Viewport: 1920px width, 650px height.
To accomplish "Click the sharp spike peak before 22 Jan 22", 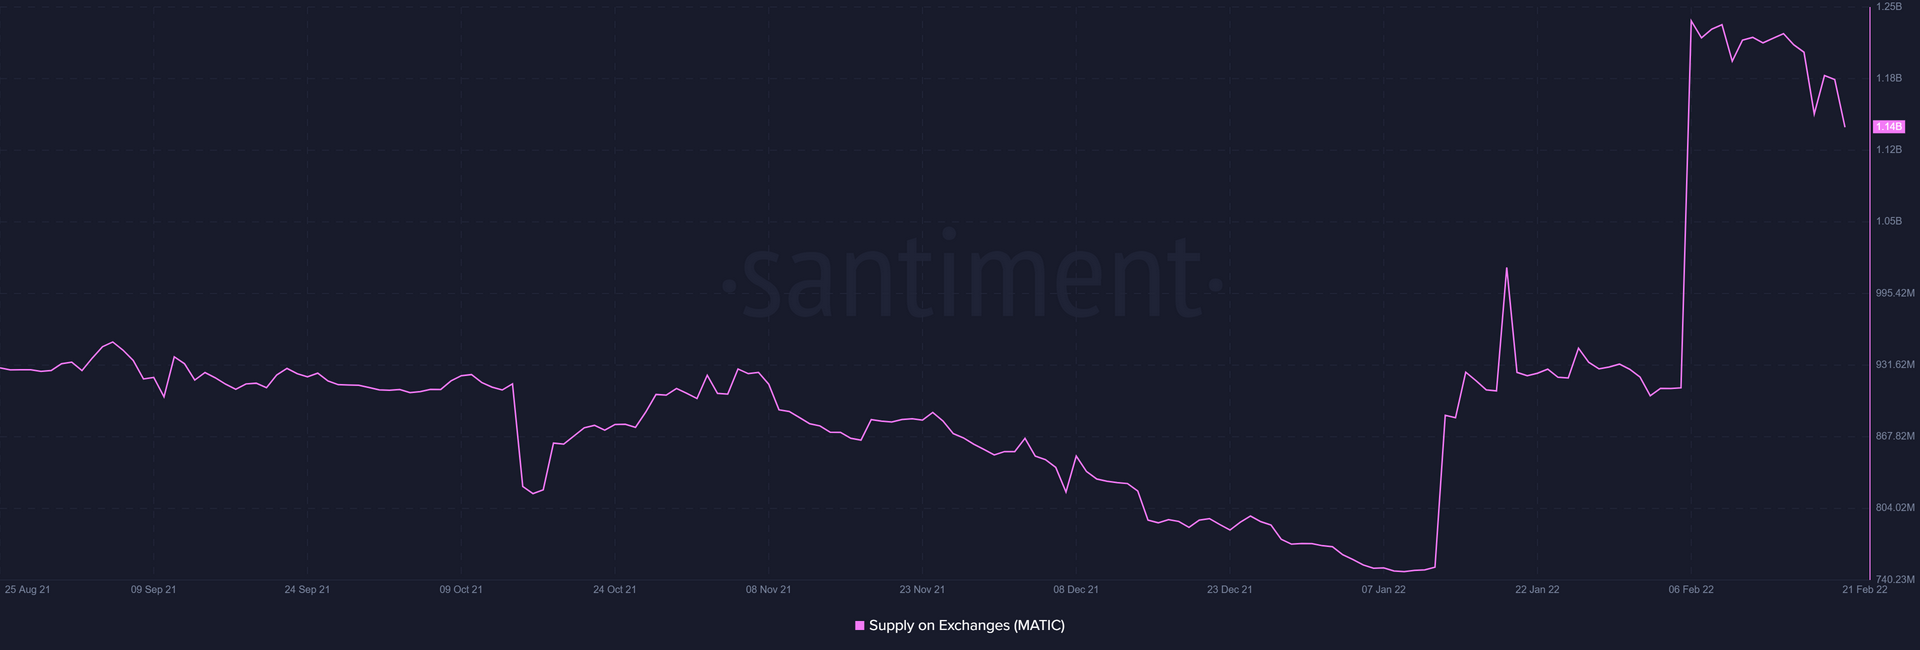I will click(x=1506, y=268).
